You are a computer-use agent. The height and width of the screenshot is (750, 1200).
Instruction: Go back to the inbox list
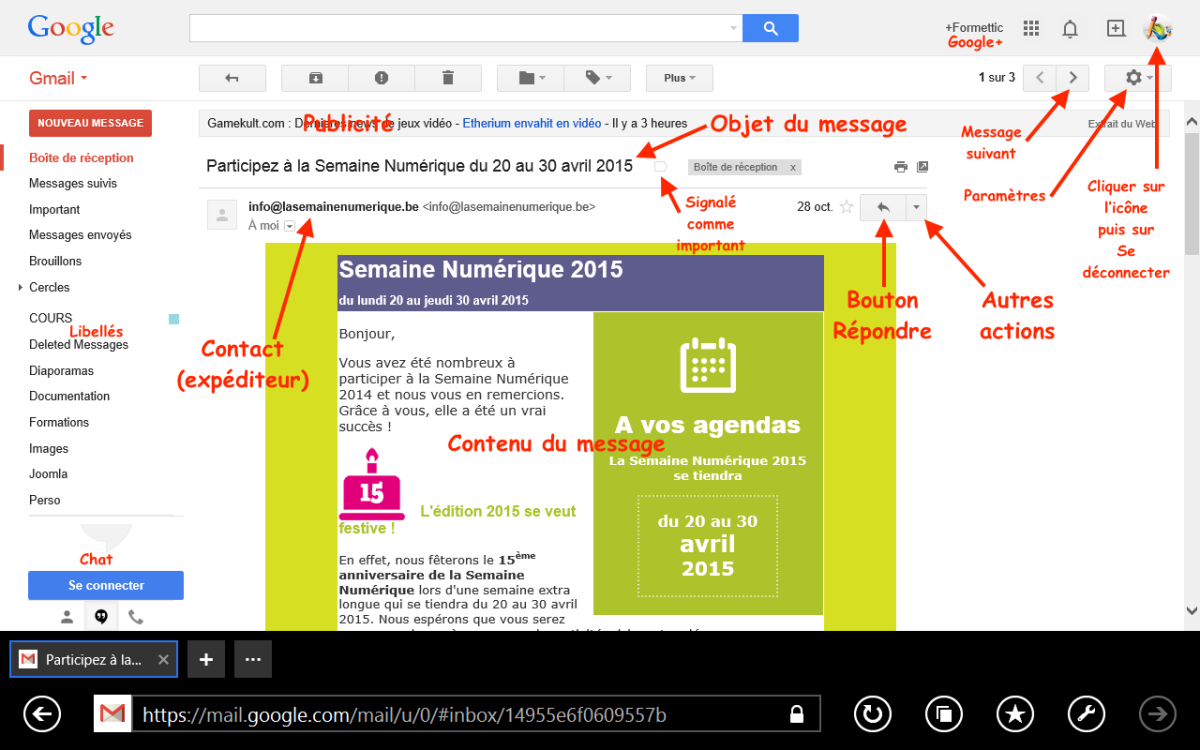(232, 78)
